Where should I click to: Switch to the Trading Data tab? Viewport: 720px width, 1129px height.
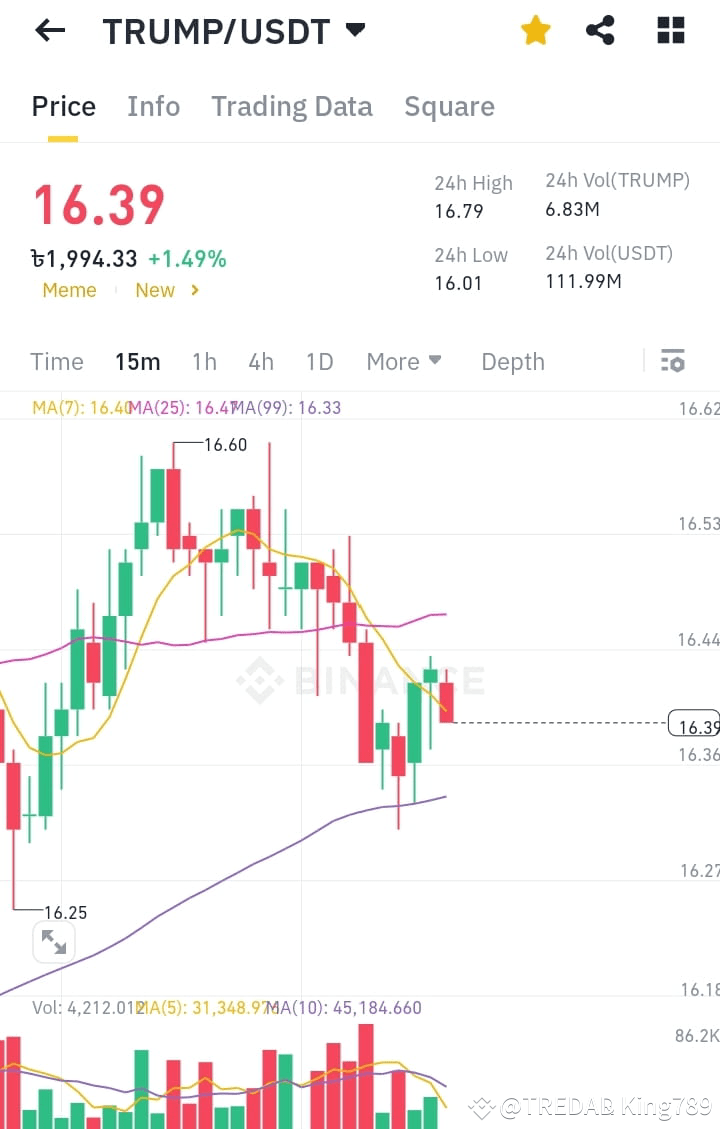point(291,106)
